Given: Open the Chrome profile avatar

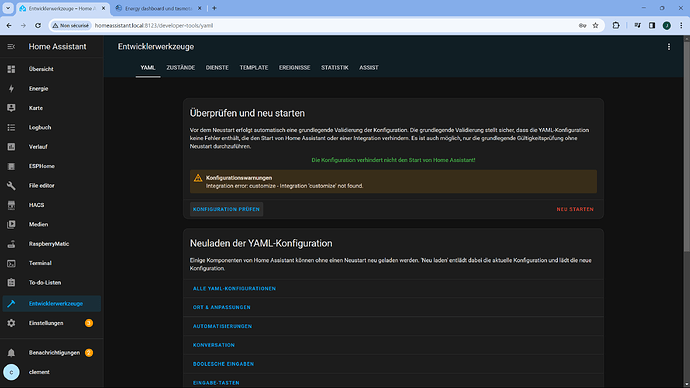Looking at the screenshot, I should (x=667, y=26).
